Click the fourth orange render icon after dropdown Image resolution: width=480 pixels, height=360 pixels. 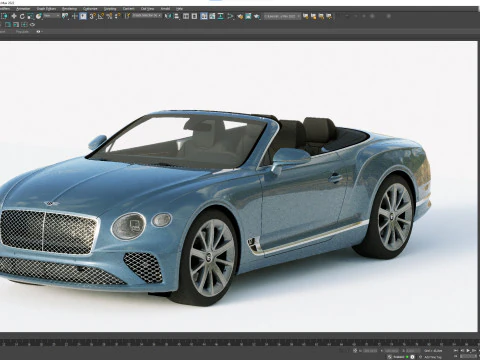[329, 16]
